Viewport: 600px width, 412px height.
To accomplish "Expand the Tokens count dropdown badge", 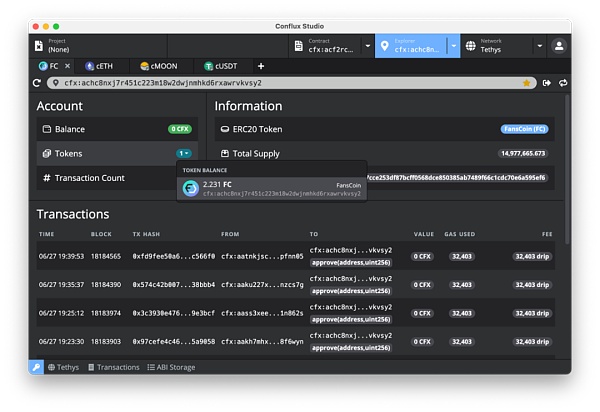I will point(184,153).
